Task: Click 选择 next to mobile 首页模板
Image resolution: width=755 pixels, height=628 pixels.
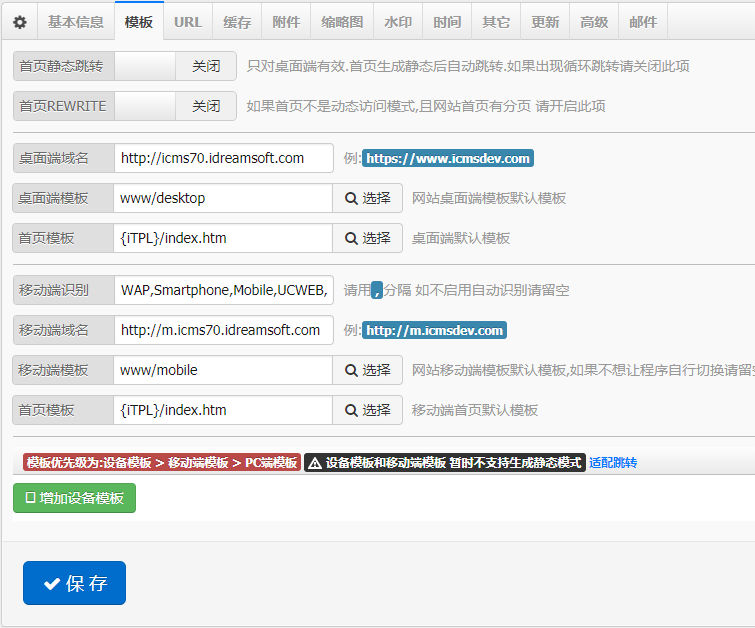Action: click(368, 410)
